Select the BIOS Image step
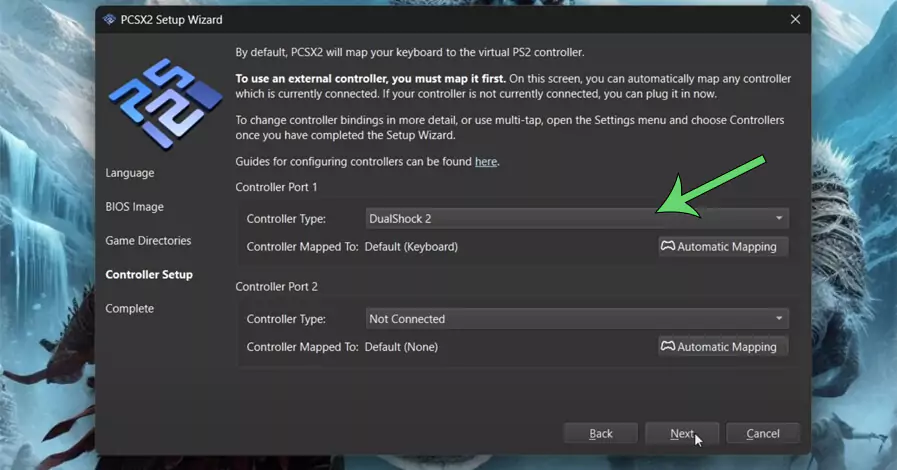 coord(134,207)
